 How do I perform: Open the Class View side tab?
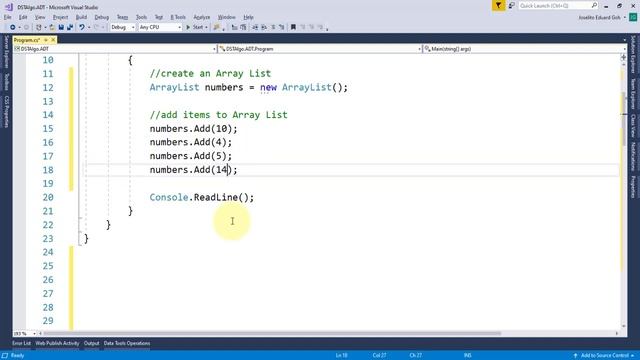pos(633,126)
